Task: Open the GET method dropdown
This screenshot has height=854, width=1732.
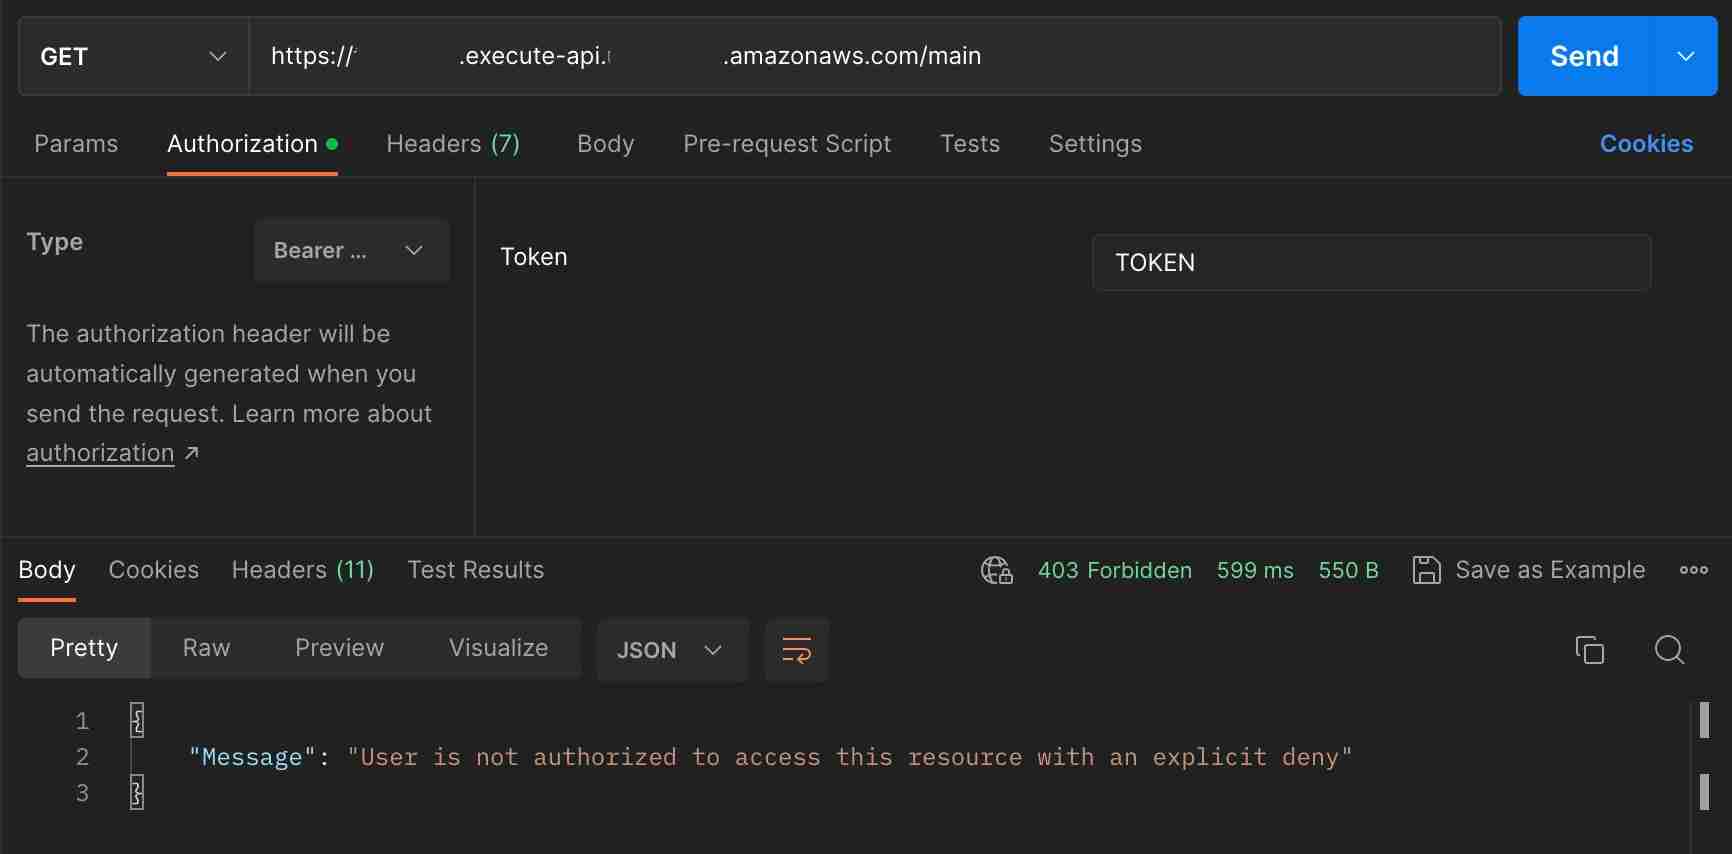Action: (x=133, y=56)
